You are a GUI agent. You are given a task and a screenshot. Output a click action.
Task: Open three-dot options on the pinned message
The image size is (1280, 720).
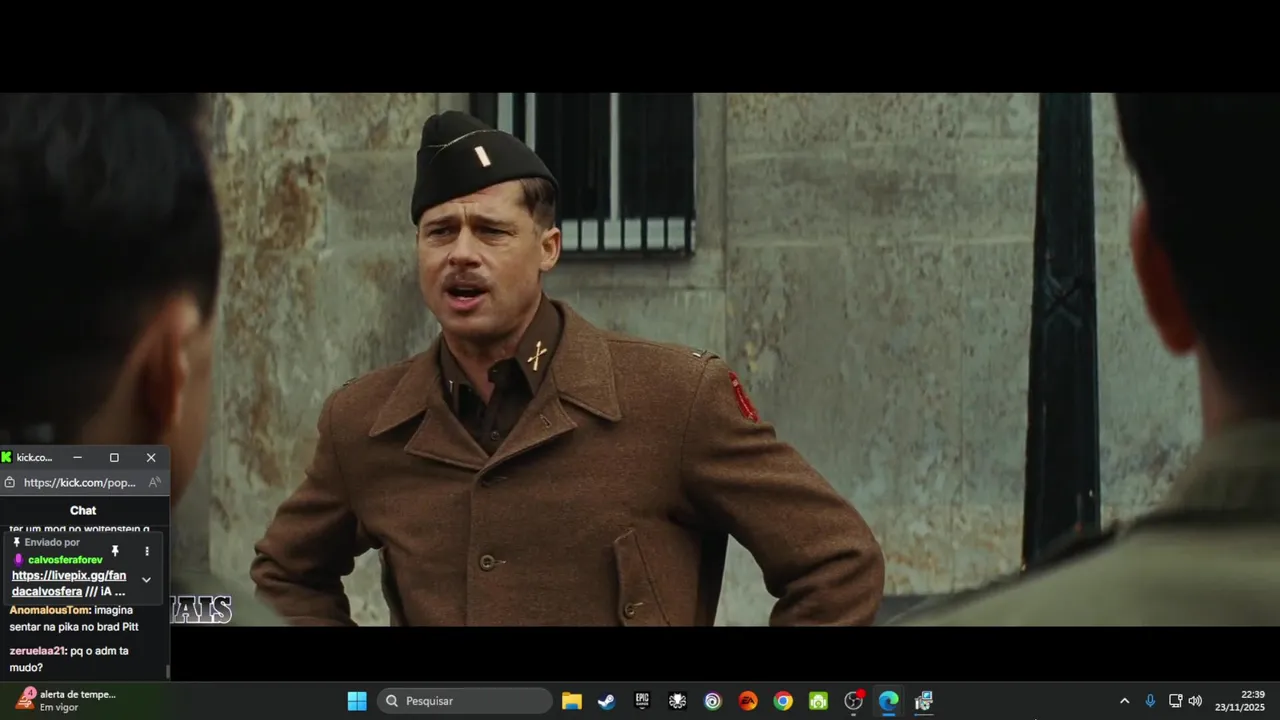(x=147, y=551)
